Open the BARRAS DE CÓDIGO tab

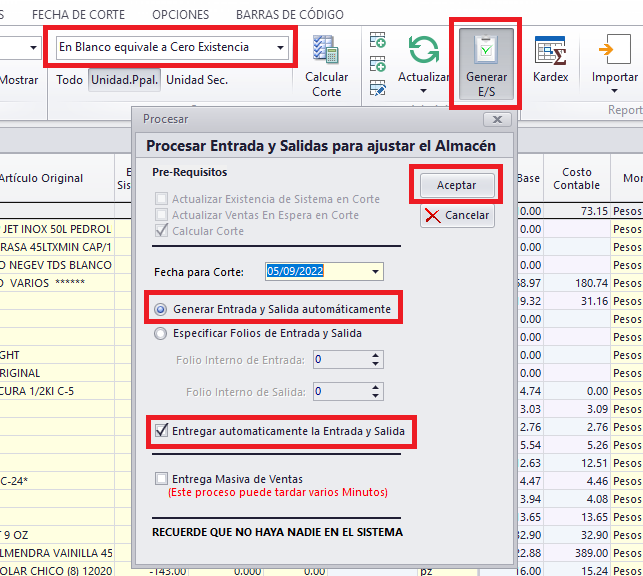click(x=290, y=15)
